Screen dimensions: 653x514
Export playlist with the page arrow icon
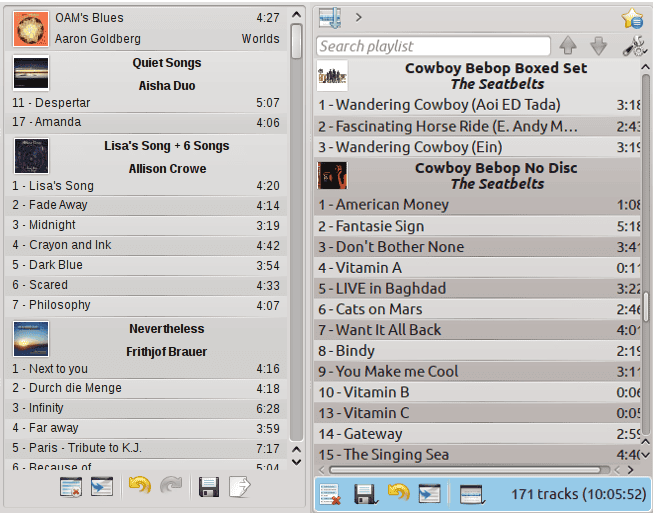coord(239,487)
